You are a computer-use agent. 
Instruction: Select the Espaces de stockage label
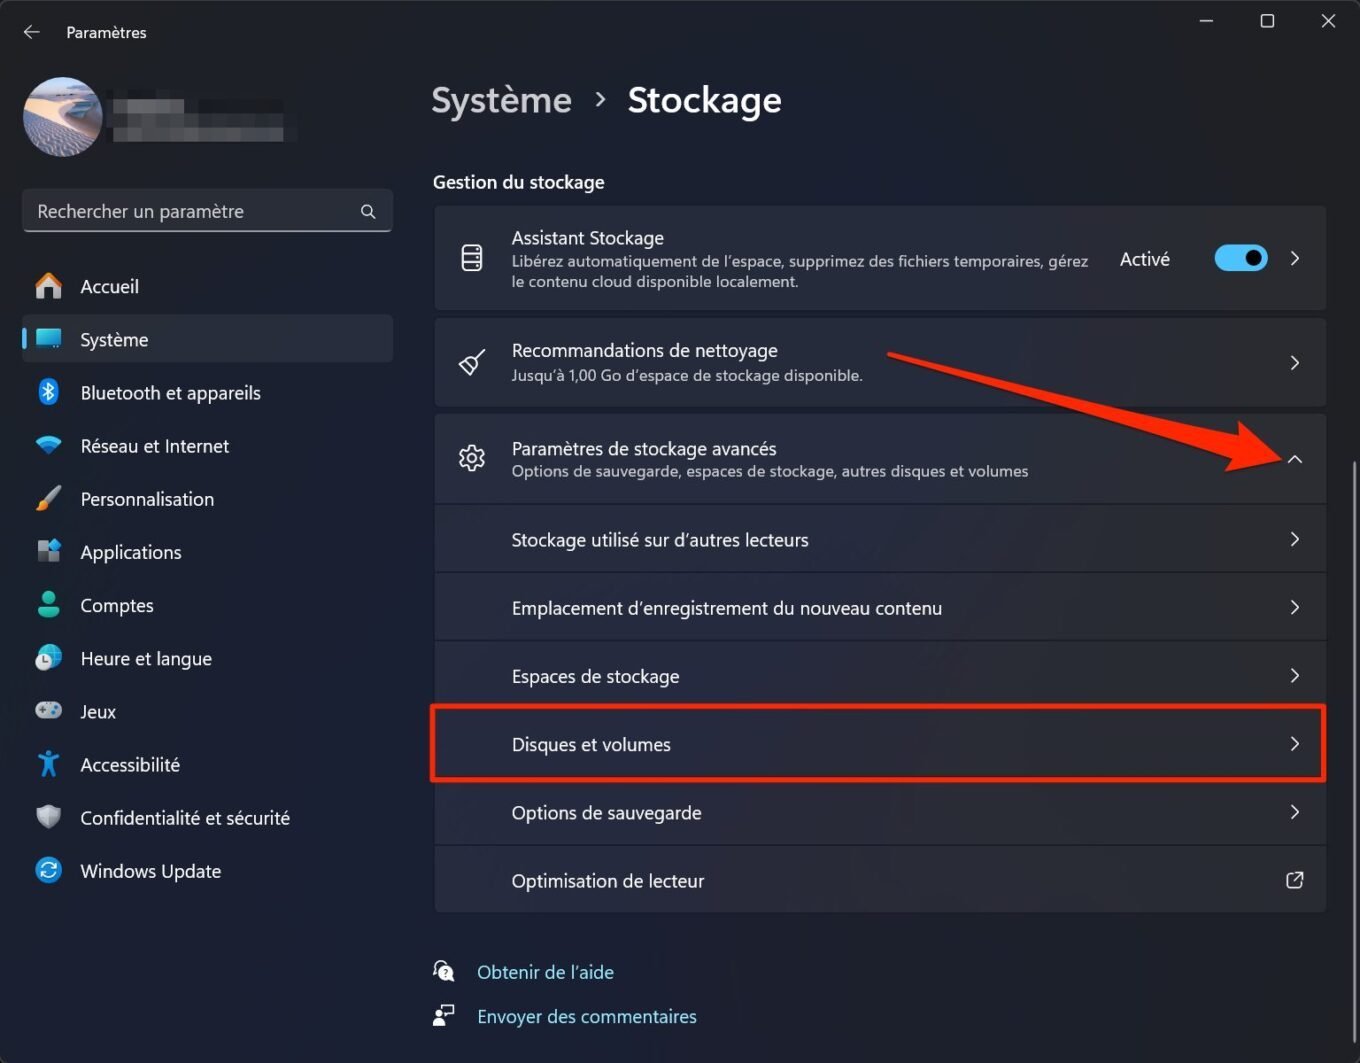point(595,676)
